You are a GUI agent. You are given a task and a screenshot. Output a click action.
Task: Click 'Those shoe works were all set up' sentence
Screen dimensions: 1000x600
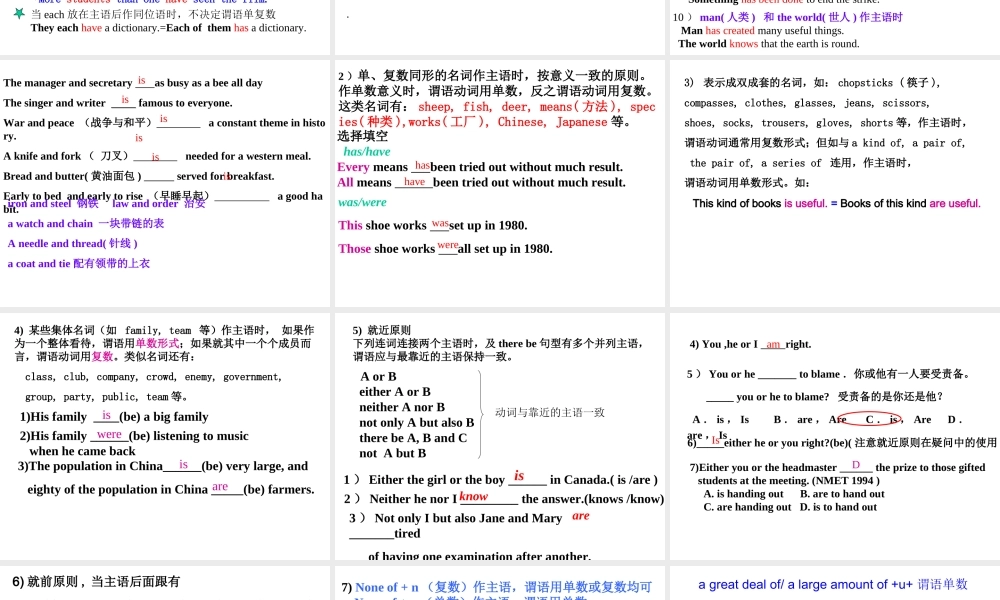pyautogui.click(x=445, y=248)
